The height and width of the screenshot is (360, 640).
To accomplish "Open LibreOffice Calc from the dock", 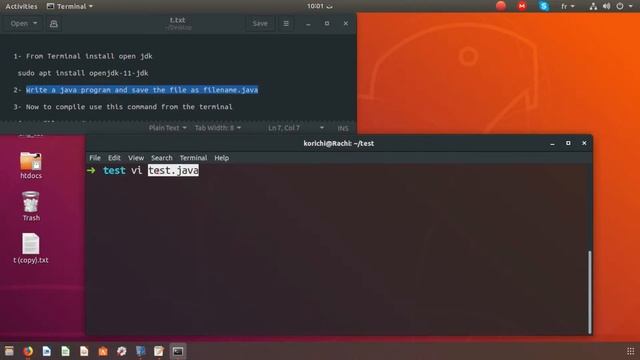I will [65, 351].
